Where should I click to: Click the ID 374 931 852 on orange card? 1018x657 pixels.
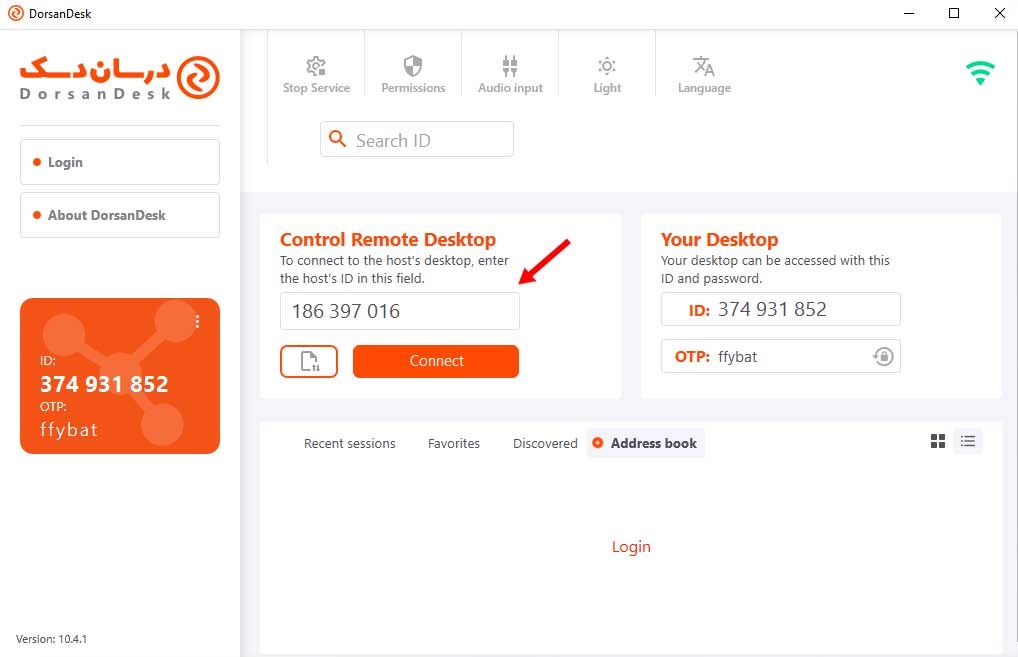pyautogui.click(x=104, y=384)
